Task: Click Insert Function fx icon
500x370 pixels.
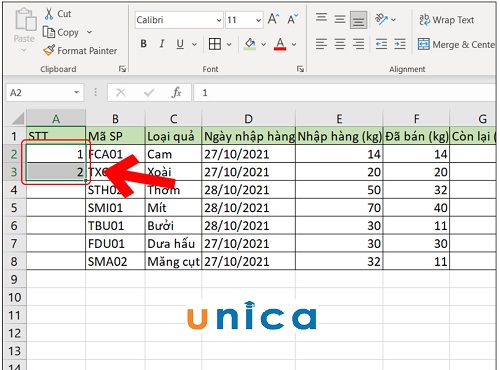Action: 176,92
